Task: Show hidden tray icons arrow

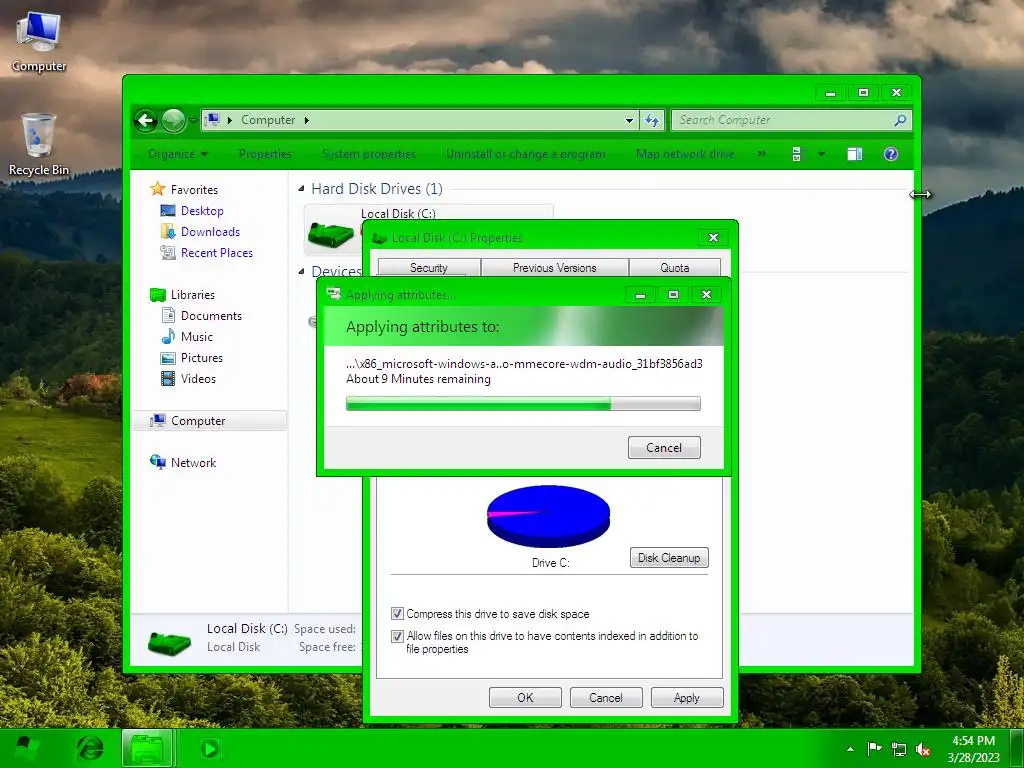Action: pos(850,749)
